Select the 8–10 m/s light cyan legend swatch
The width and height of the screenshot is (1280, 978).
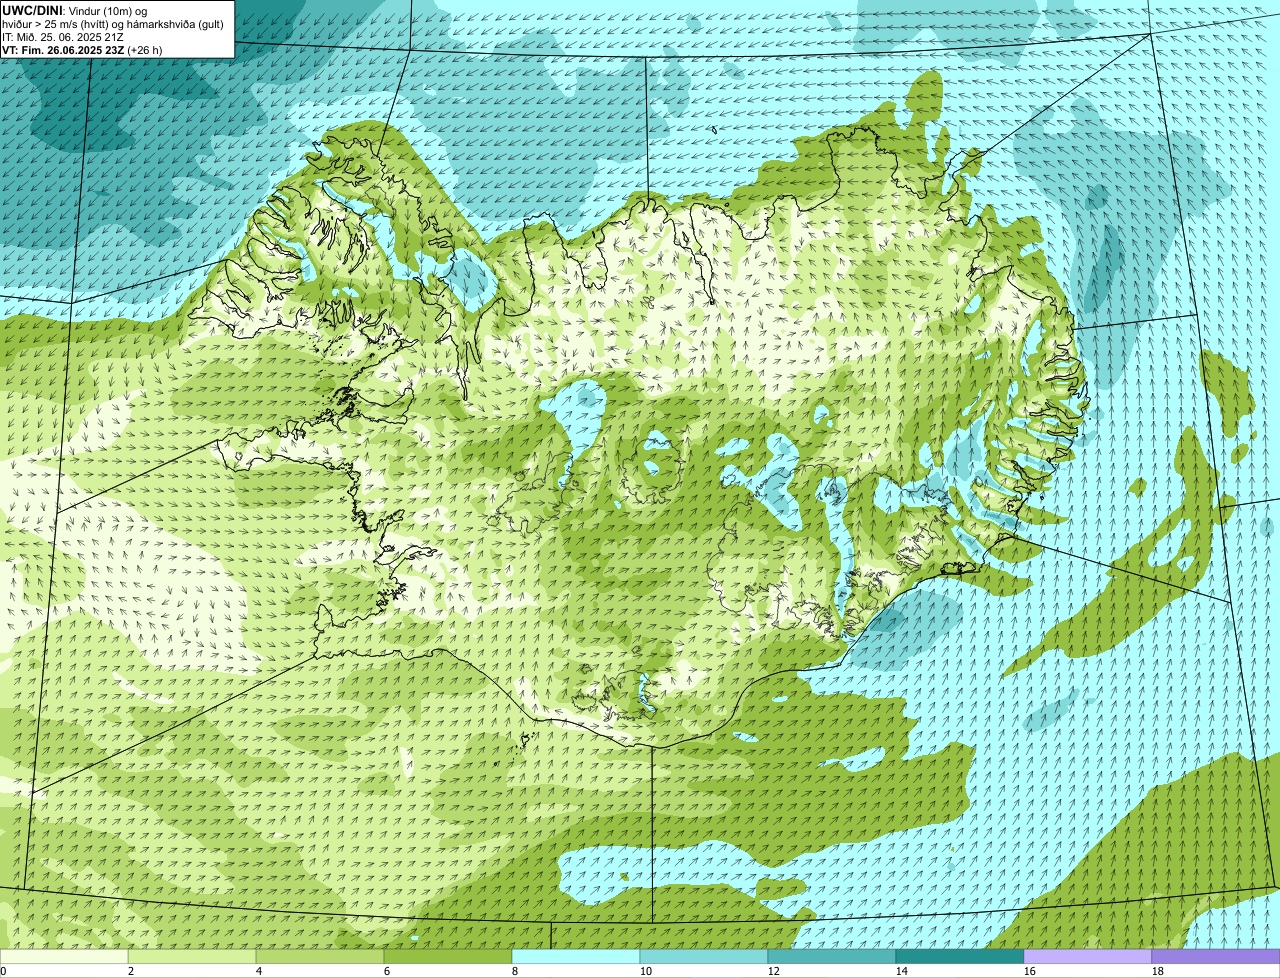pyautogui.click(x=576, y=956)
